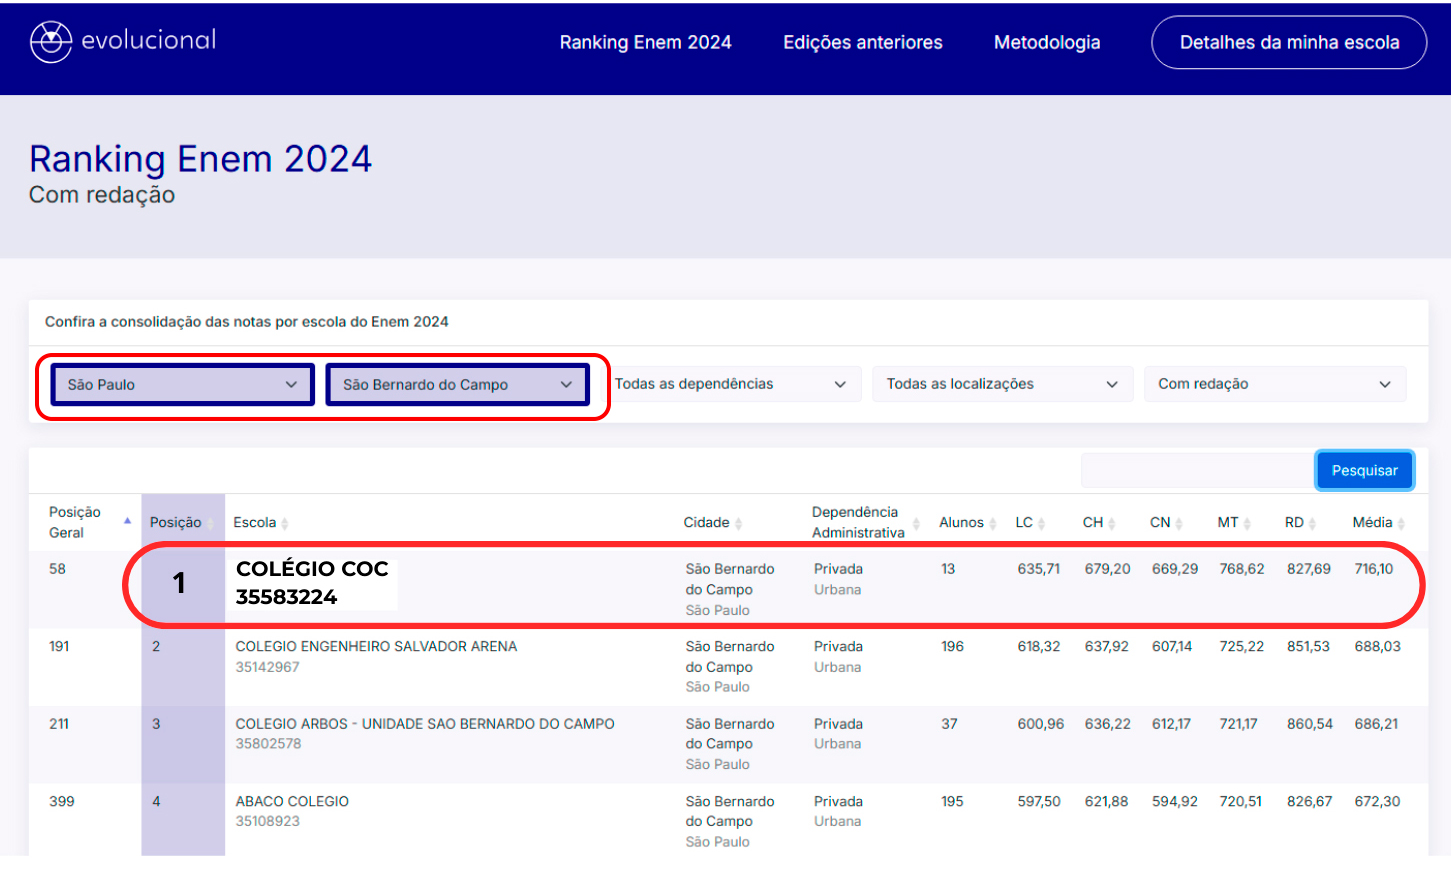The height and width of the screenshot is (892, 1451).
Task: Click the sort arrows beside the CH header
Action: [1112, 523]
